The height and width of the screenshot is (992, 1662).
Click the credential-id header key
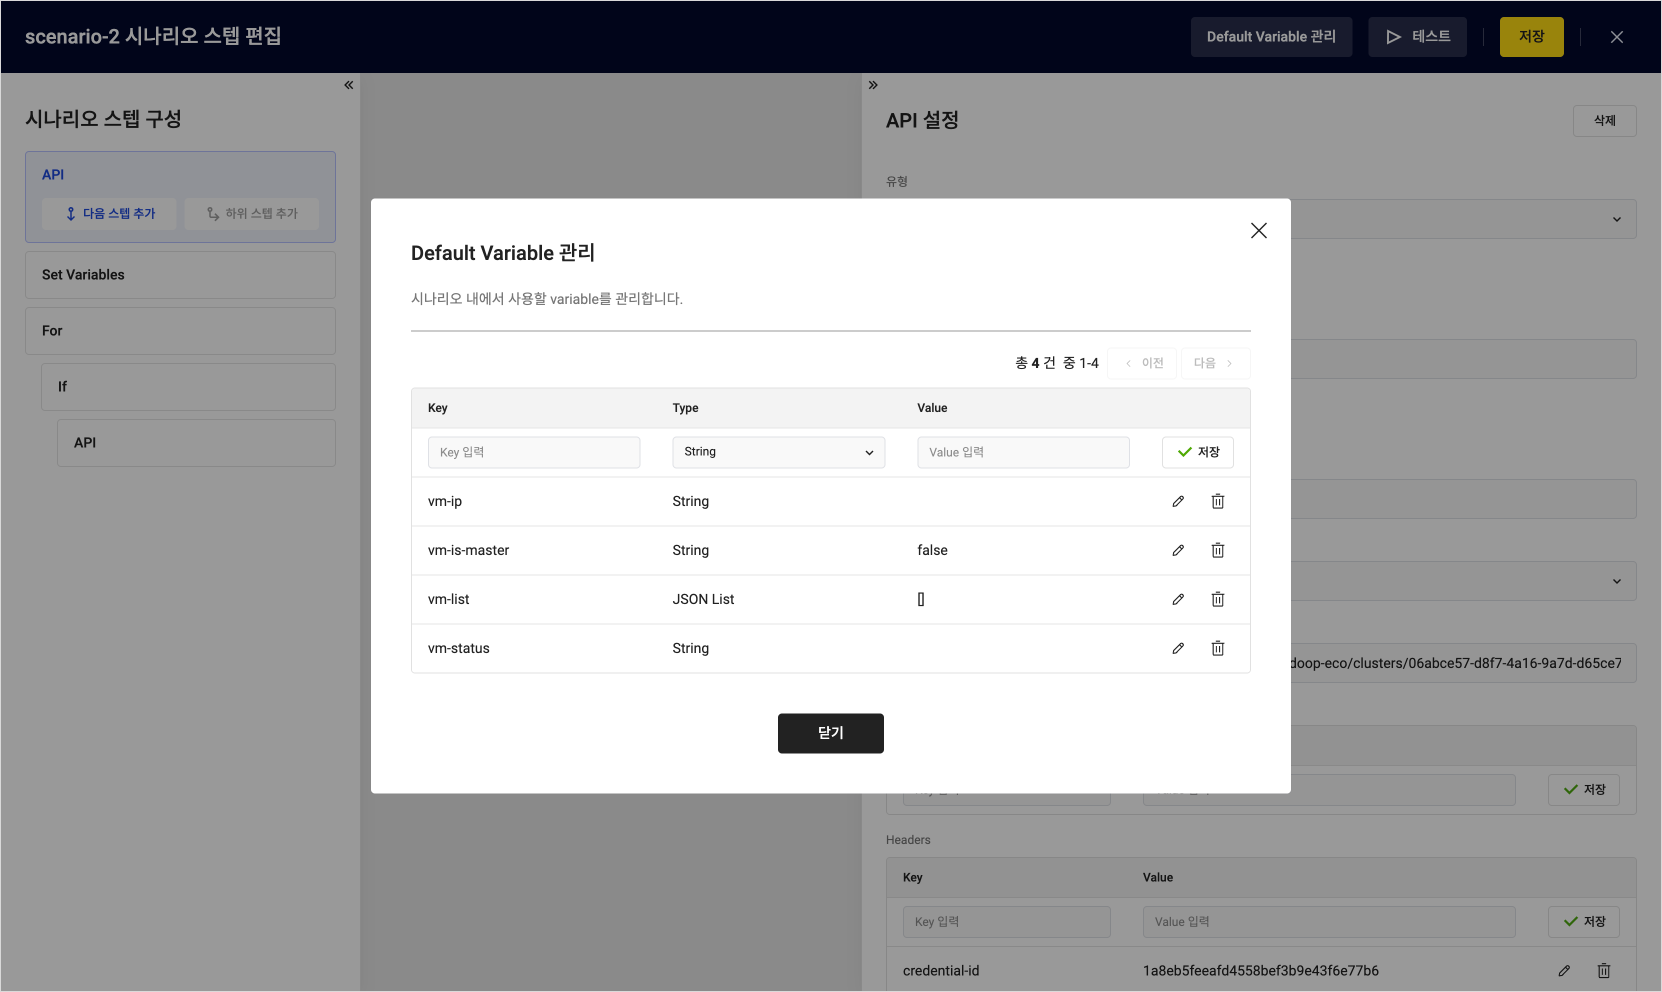941,971
